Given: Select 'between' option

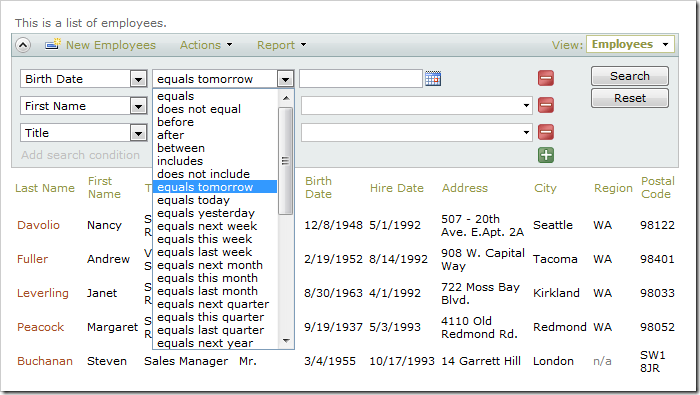Looking at the screenshot, I should (x=215, y=148).
